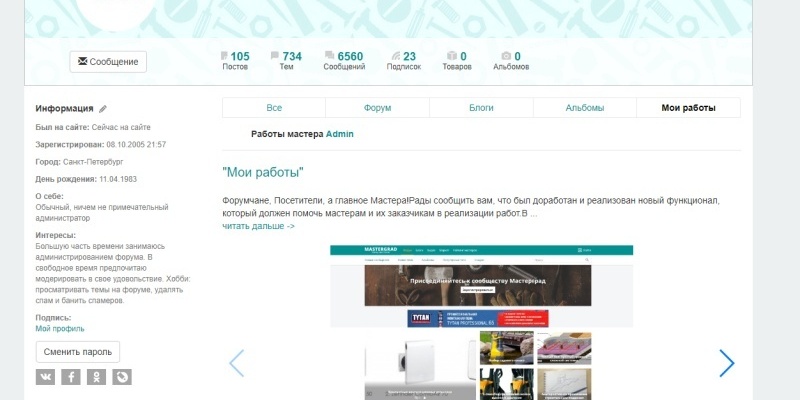Open the Odnoklassniki social profile icon
This screenshot has height=400, width=800.
[x=96, y=377]
